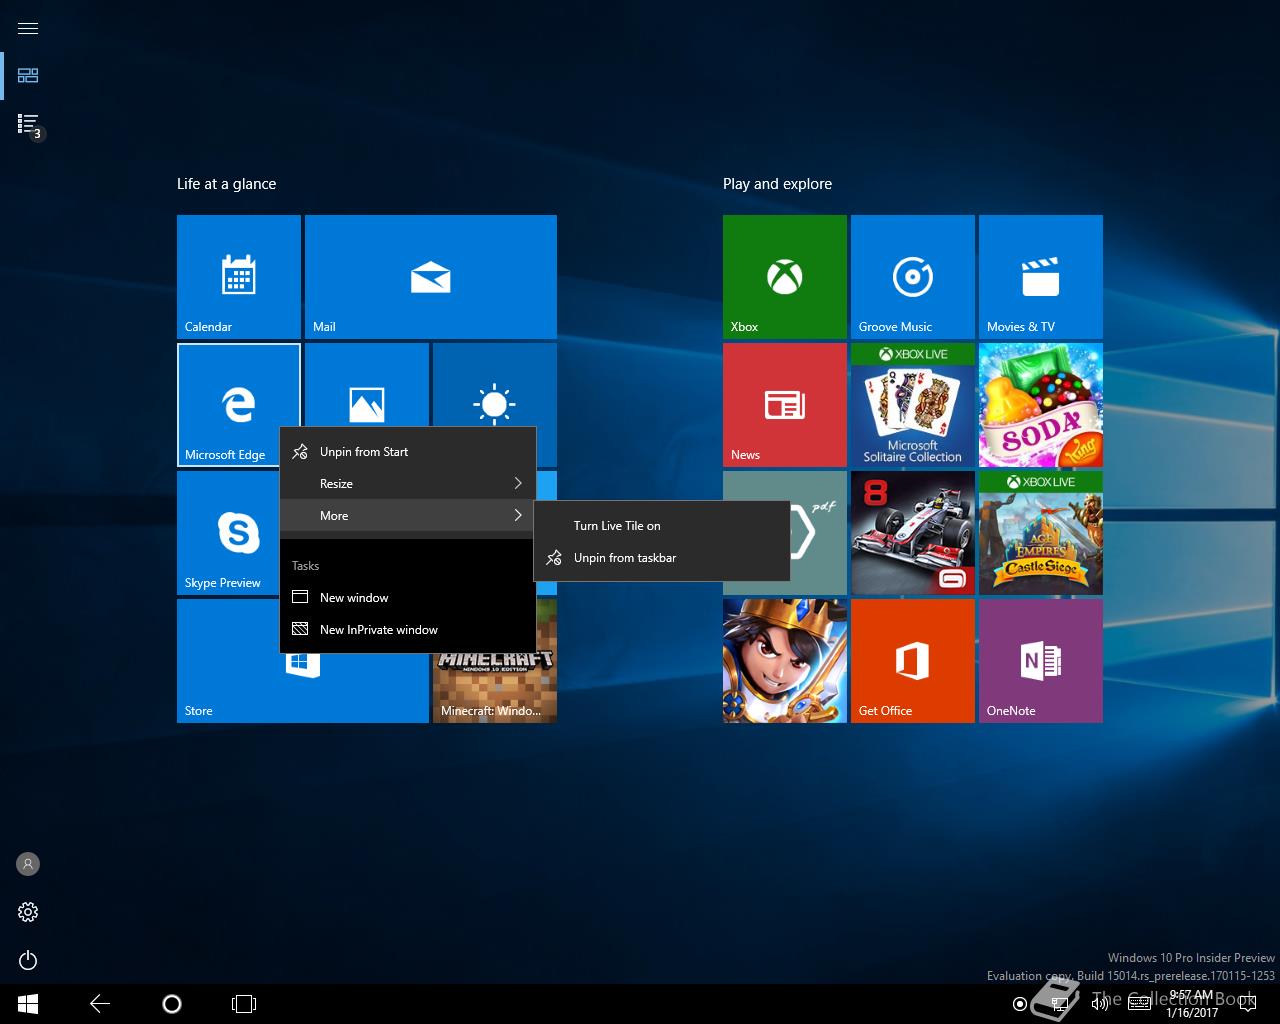The width and height of the screenshot is (1280, 1024).
Task: Open the clock showing 9:57 AM
Action: click(1191, 1004)
